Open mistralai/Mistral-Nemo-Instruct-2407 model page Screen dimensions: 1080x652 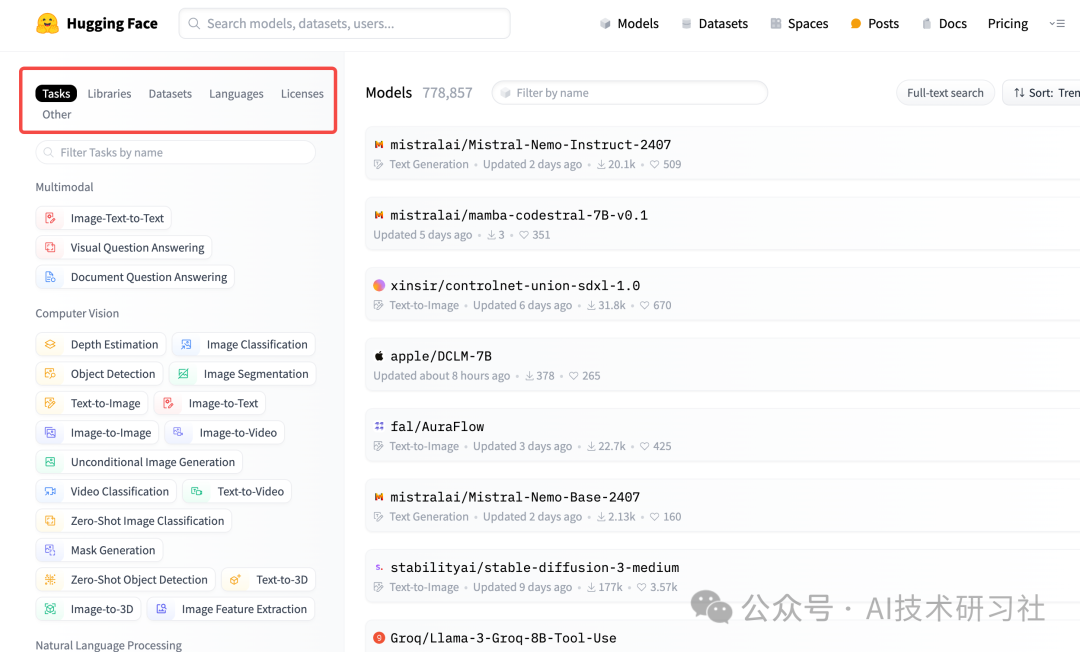(x=530, y=145)
